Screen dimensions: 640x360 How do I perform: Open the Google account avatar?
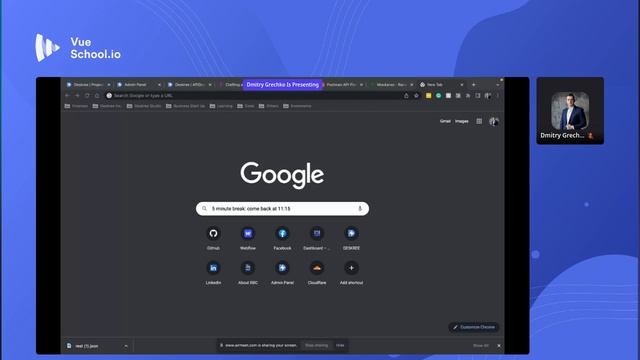click(493, 121)
